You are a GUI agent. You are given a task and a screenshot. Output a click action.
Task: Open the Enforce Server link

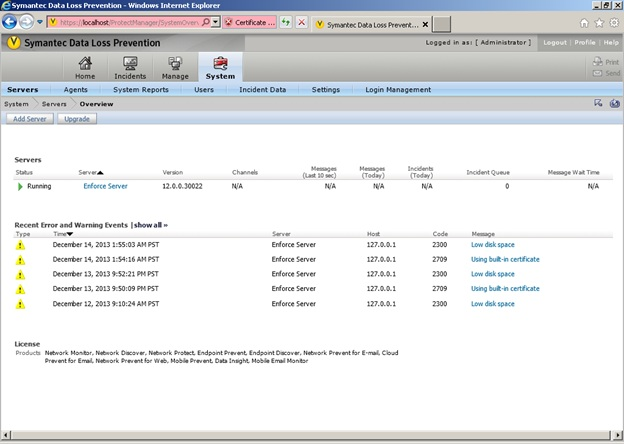105,186
